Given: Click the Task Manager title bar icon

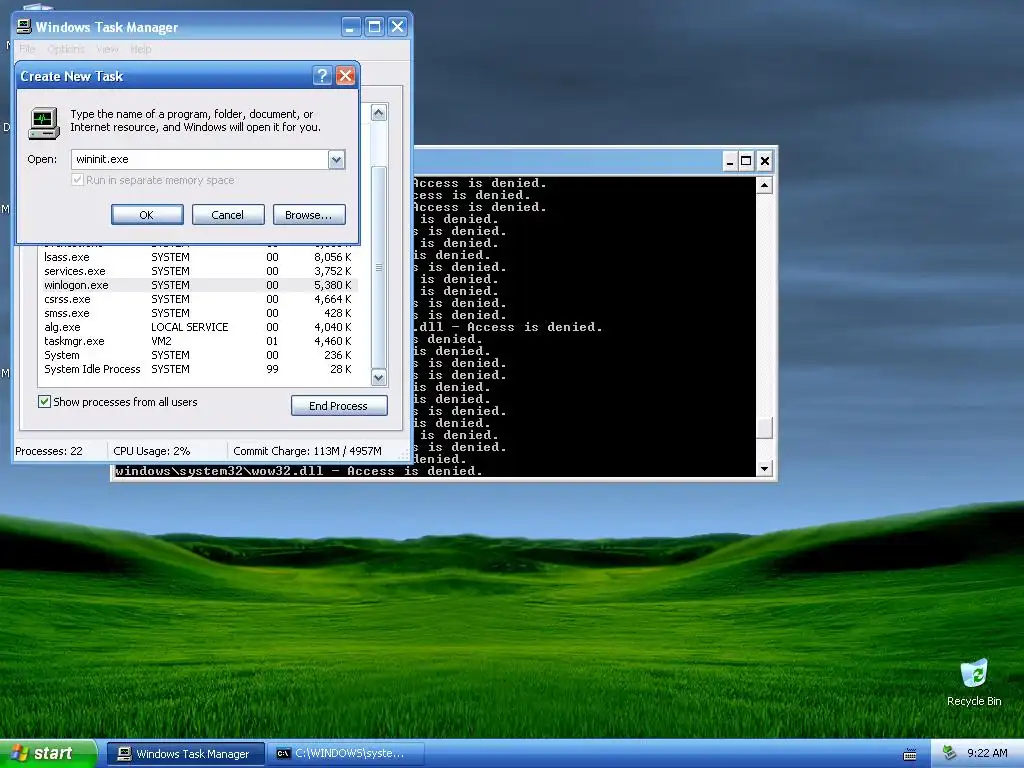Looking at the screenshot, I should 24,26.
